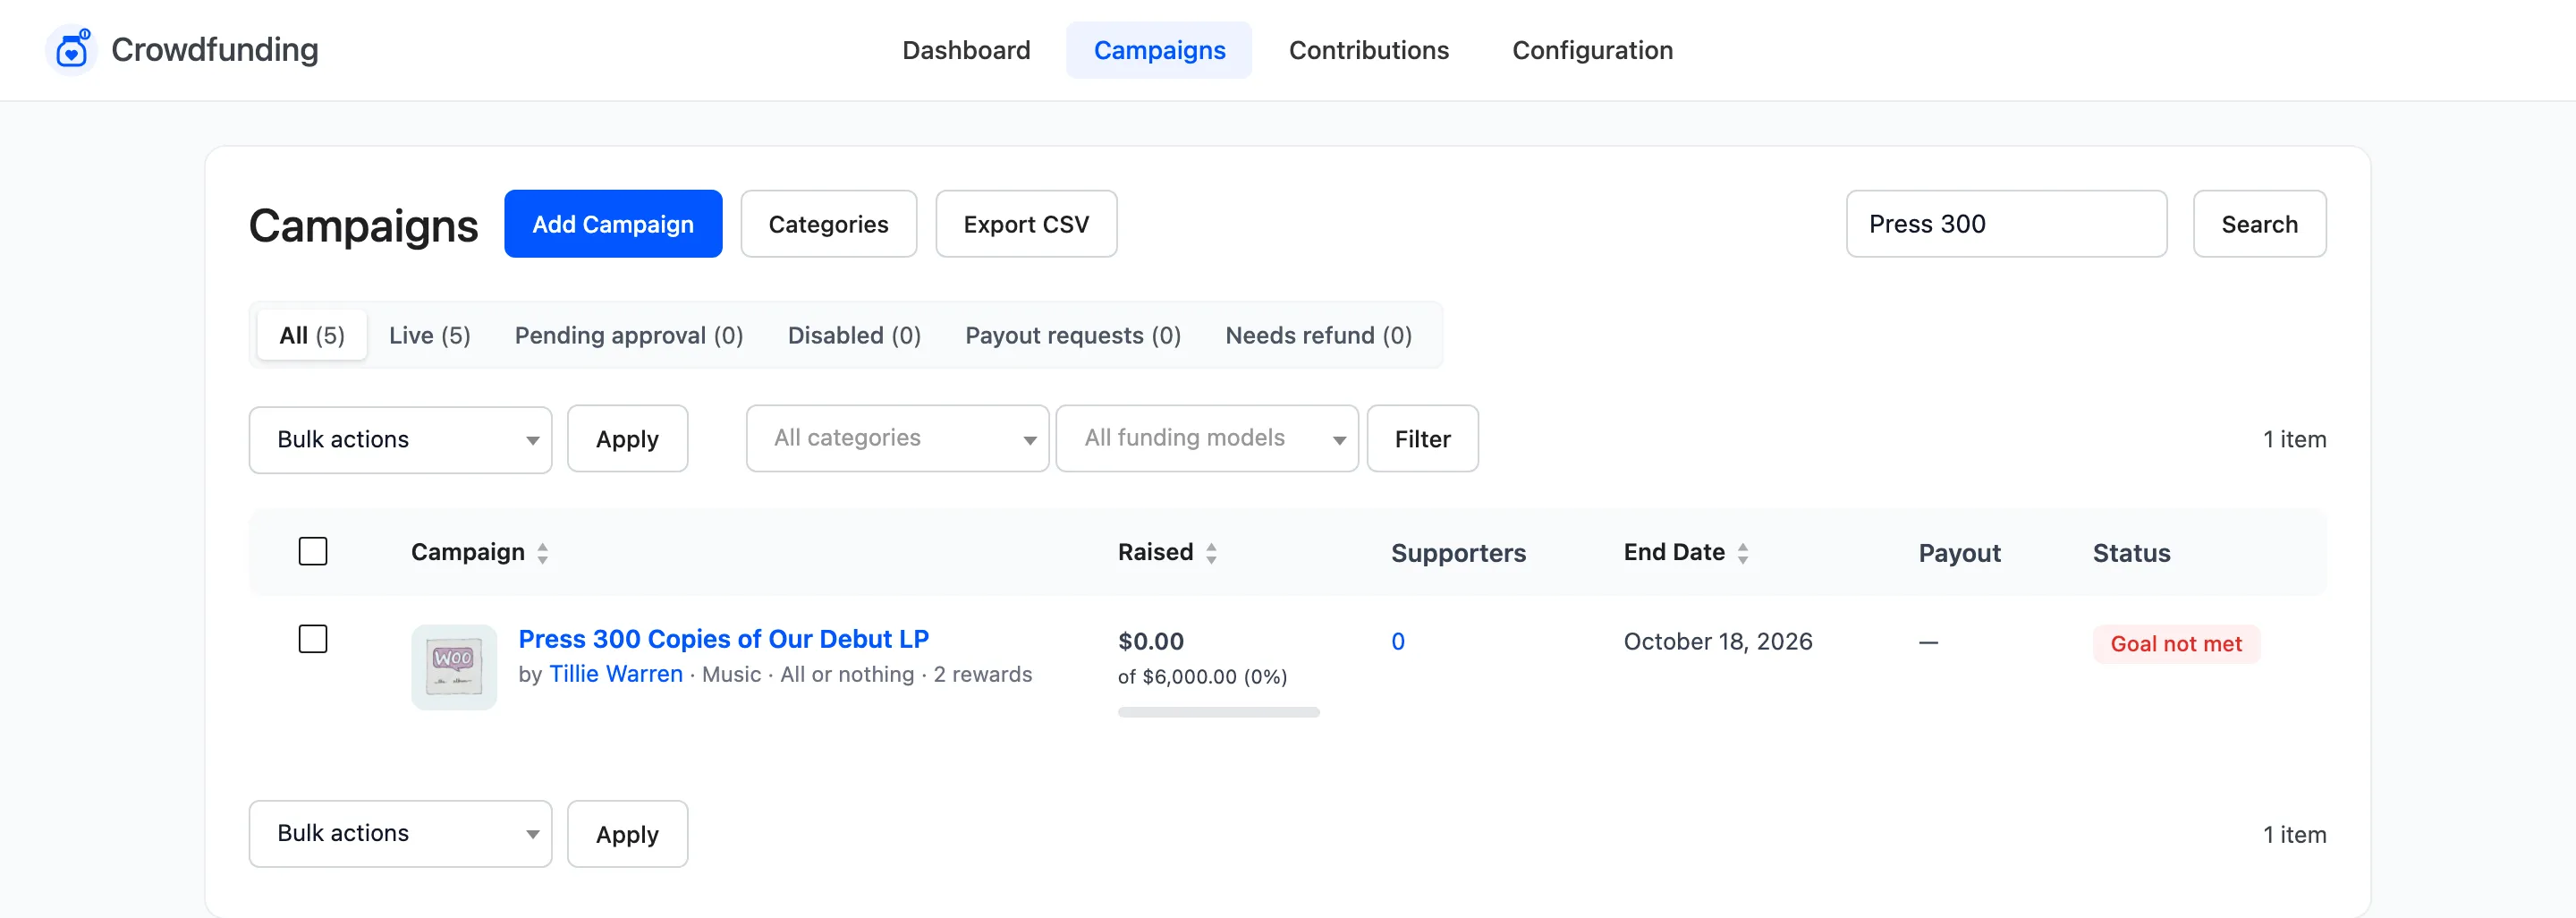Click the $0.00 raised amount

pyautogui.click(x=1150, y=642)
